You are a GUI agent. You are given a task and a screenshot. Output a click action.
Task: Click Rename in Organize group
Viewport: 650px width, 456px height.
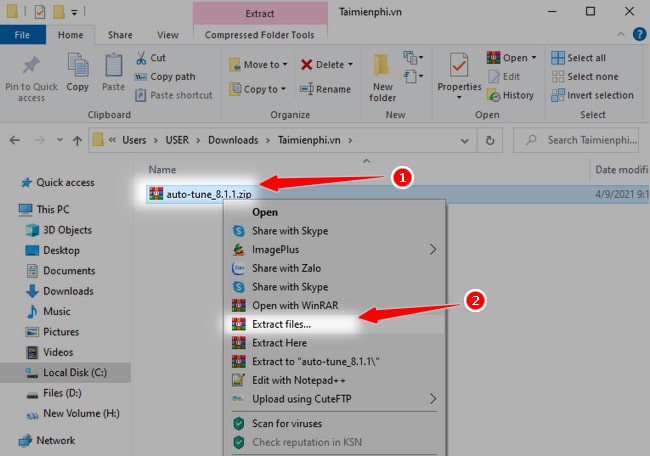[x=325, y=89]
